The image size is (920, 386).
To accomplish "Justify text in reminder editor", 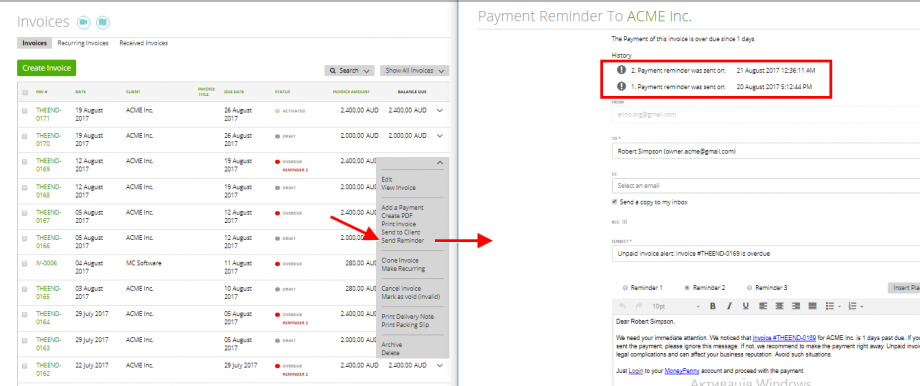I will (813, 306).
